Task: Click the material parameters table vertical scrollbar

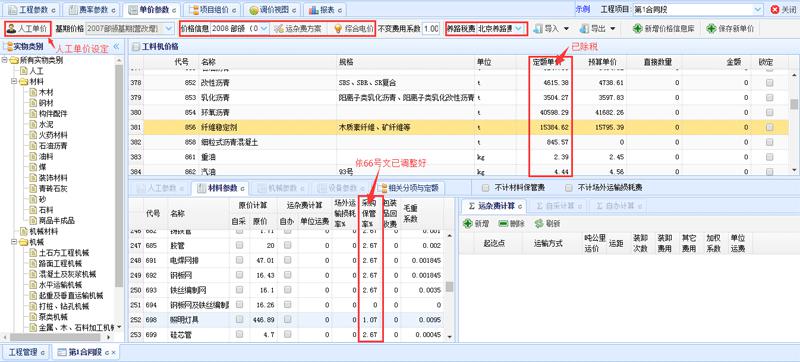Action: click(x=449, y=286)
